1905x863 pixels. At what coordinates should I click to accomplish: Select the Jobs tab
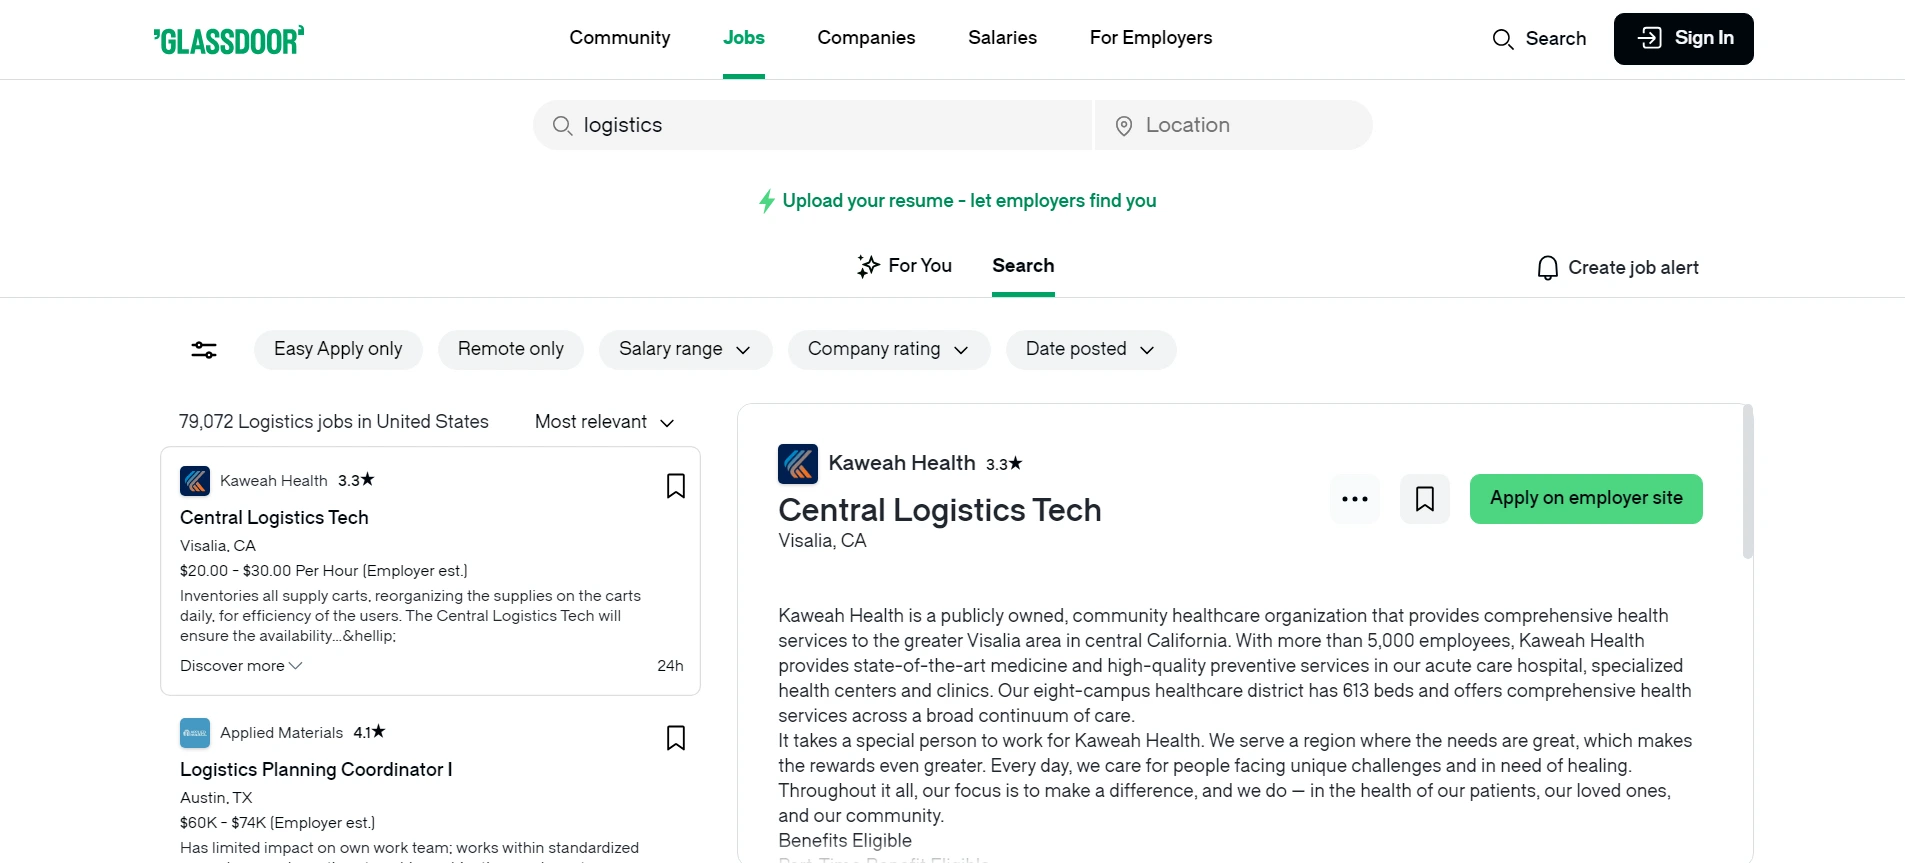744,38
